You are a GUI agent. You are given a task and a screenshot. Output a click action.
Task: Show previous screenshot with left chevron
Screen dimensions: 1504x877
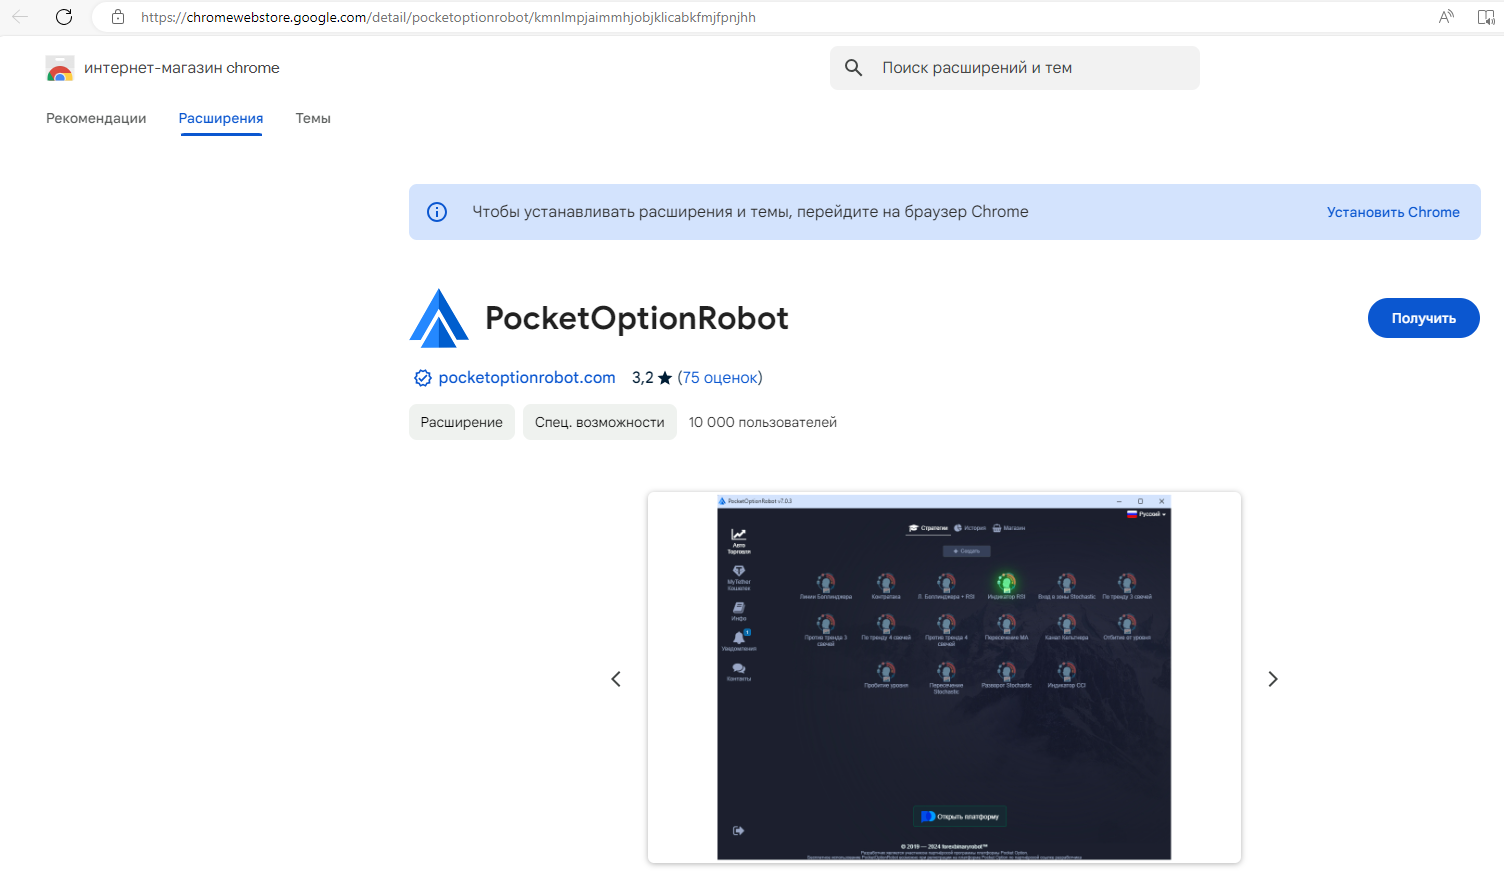click(x=616, y=679)
